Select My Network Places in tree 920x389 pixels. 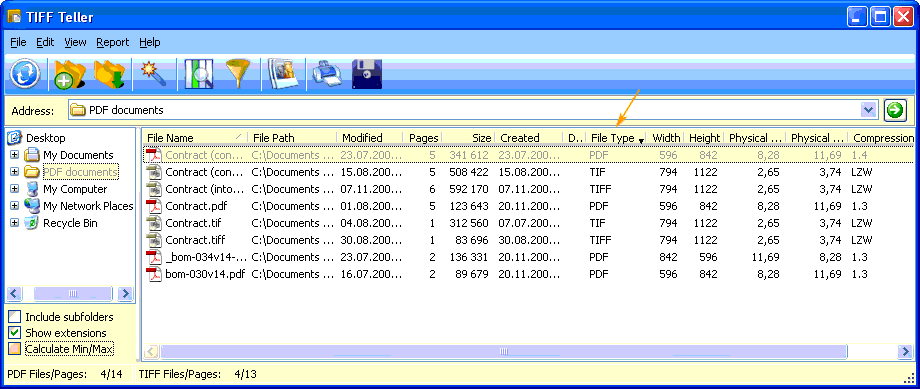coord(88,206)
